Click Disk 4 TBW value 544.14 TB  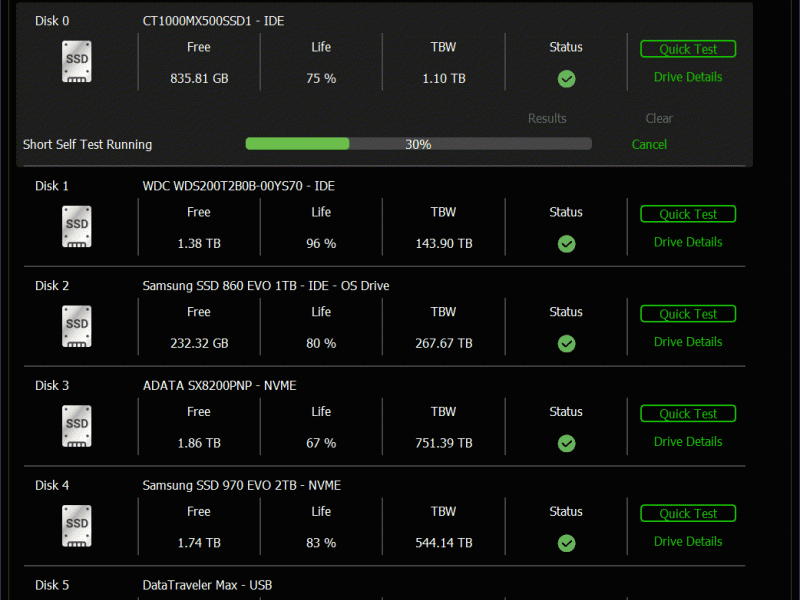tap(444, 543)
